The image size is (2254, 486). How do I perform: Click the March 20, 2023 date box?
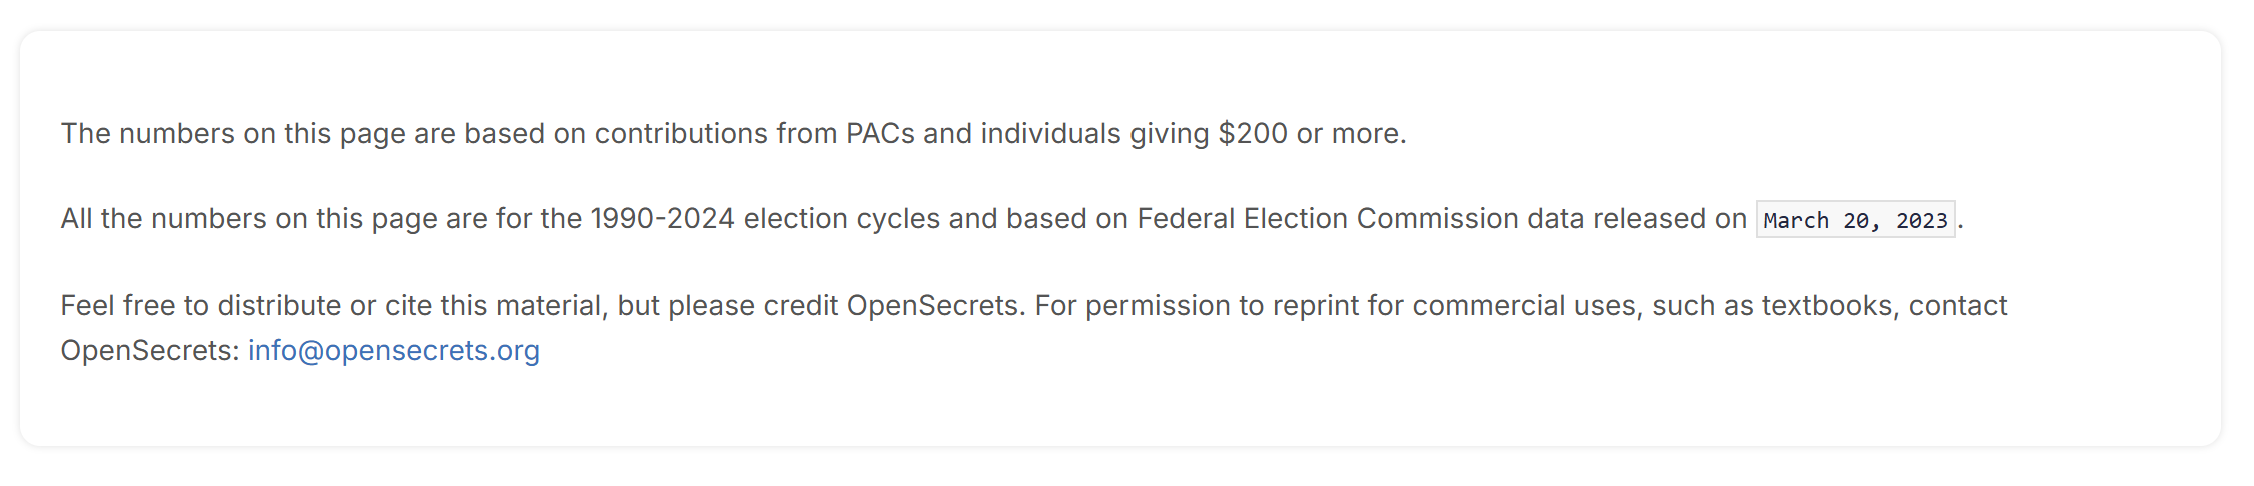pos(1855,220)
